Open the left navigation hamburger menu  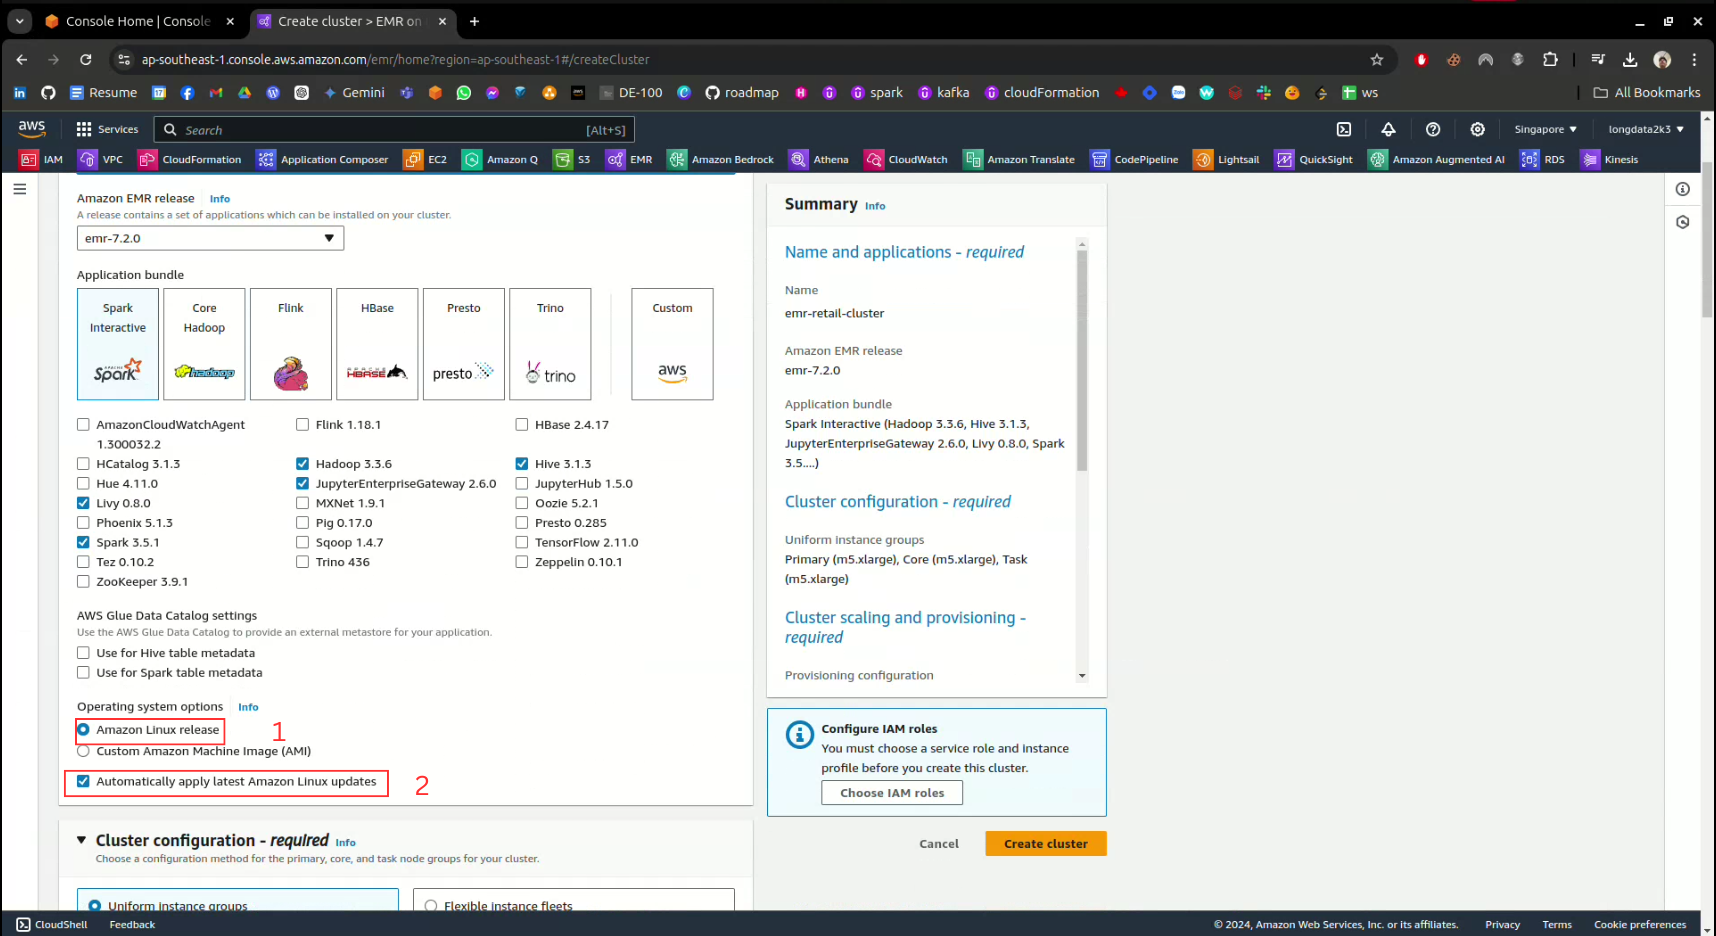20,189
